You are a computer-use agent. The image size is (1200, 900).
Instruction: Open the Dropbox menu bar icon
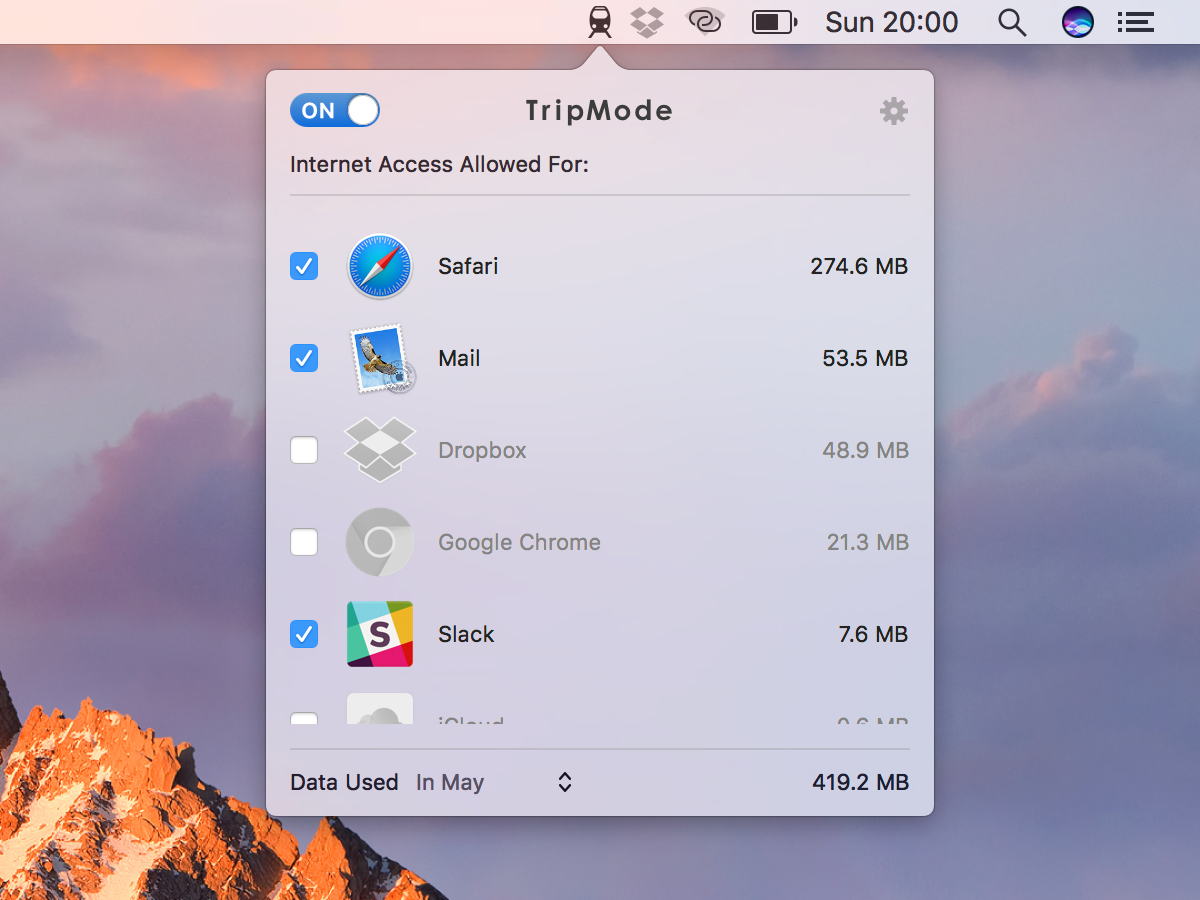coord(648,22)
